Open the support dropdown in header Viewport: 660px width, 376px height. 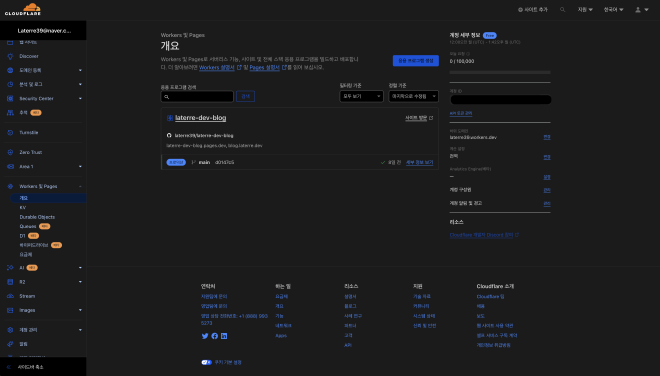click(x=585, y=10)
